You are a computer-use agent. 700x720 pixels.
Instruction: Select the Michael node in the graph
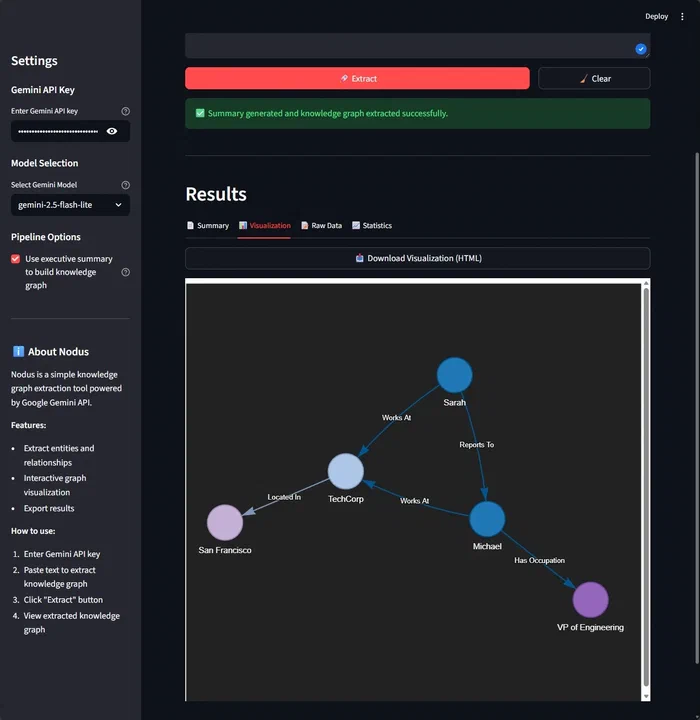(x=487, y=519)
